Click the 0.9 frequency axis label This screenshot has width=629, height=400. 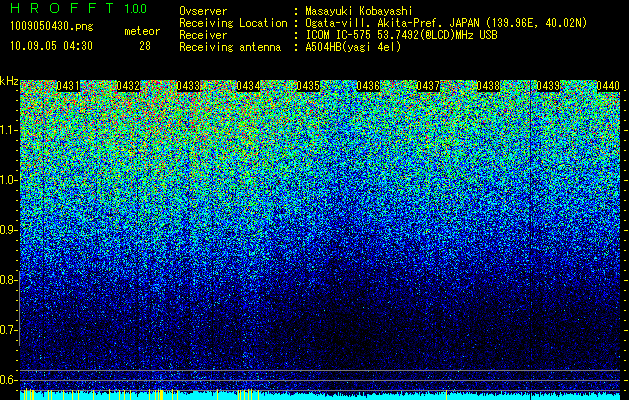pos(8,230)
